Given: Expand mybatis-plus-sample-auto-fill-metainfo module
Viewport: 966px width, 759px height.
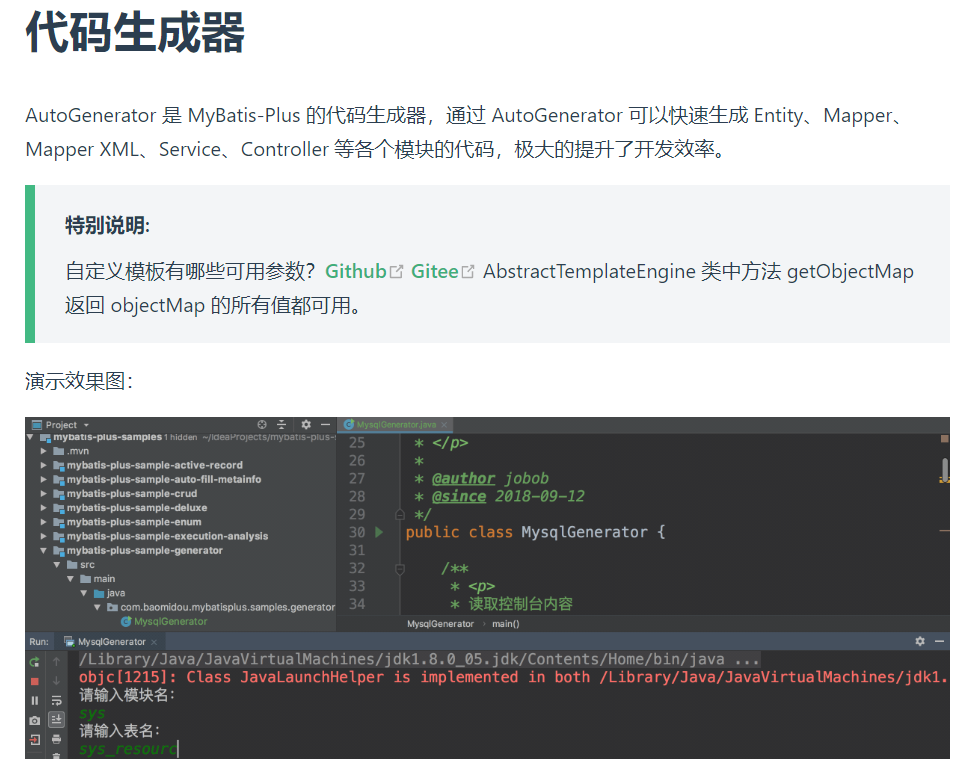Looking at the screenshot, I should tap(44, 479).
